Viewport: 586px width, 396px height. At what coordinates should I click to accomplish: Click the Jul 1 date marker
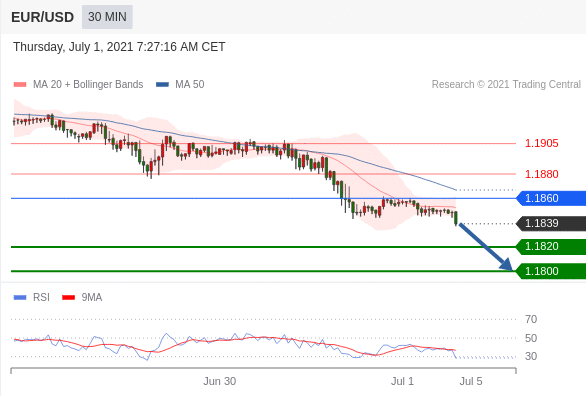tap(402, 381)
